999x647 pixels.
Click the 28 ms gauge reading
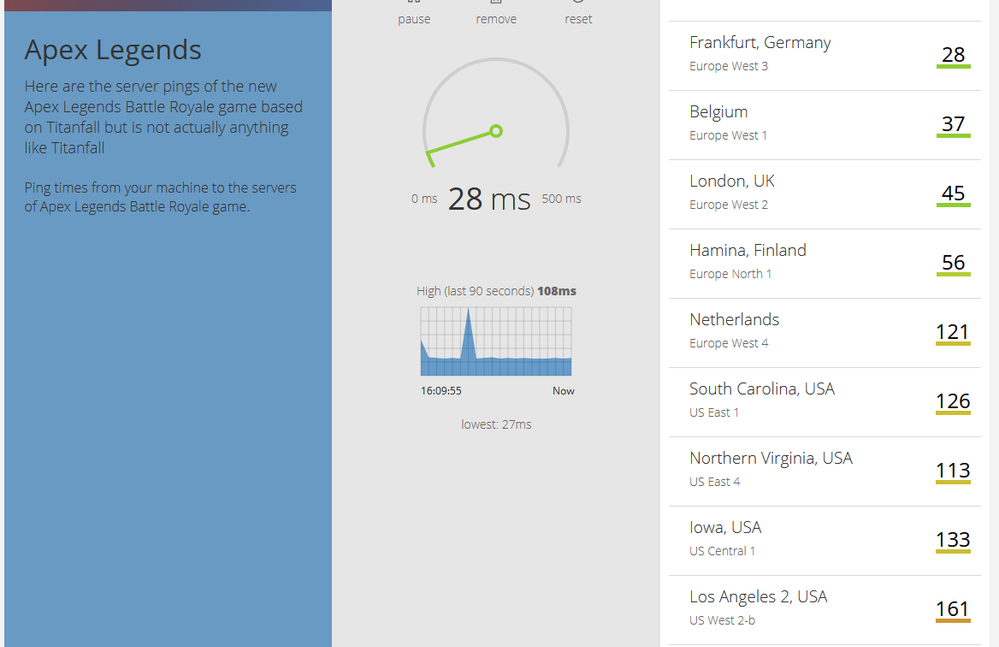[489, 199]
